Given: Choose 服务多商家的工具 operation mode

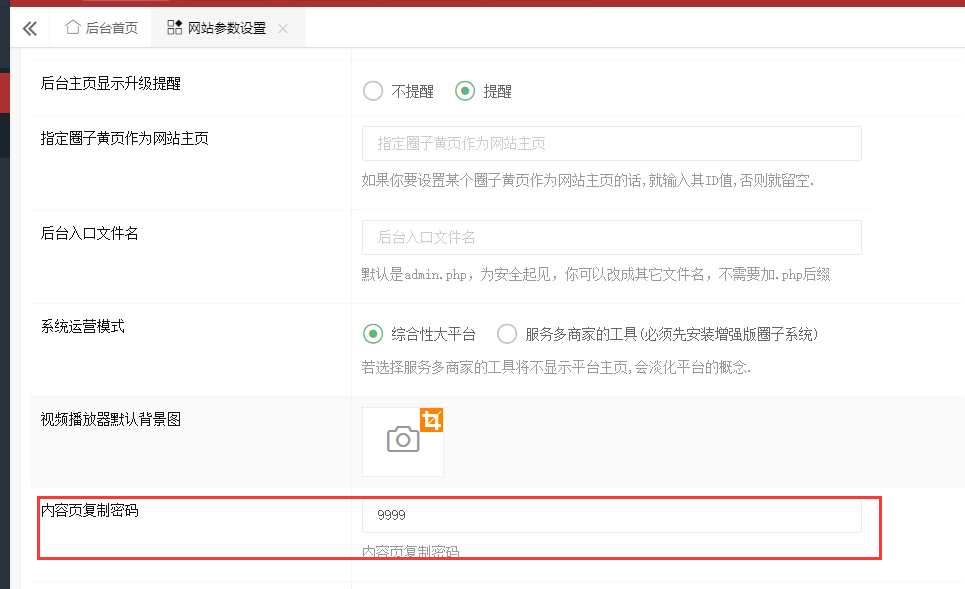Looking at the screenshot, I should click(507, 334).
